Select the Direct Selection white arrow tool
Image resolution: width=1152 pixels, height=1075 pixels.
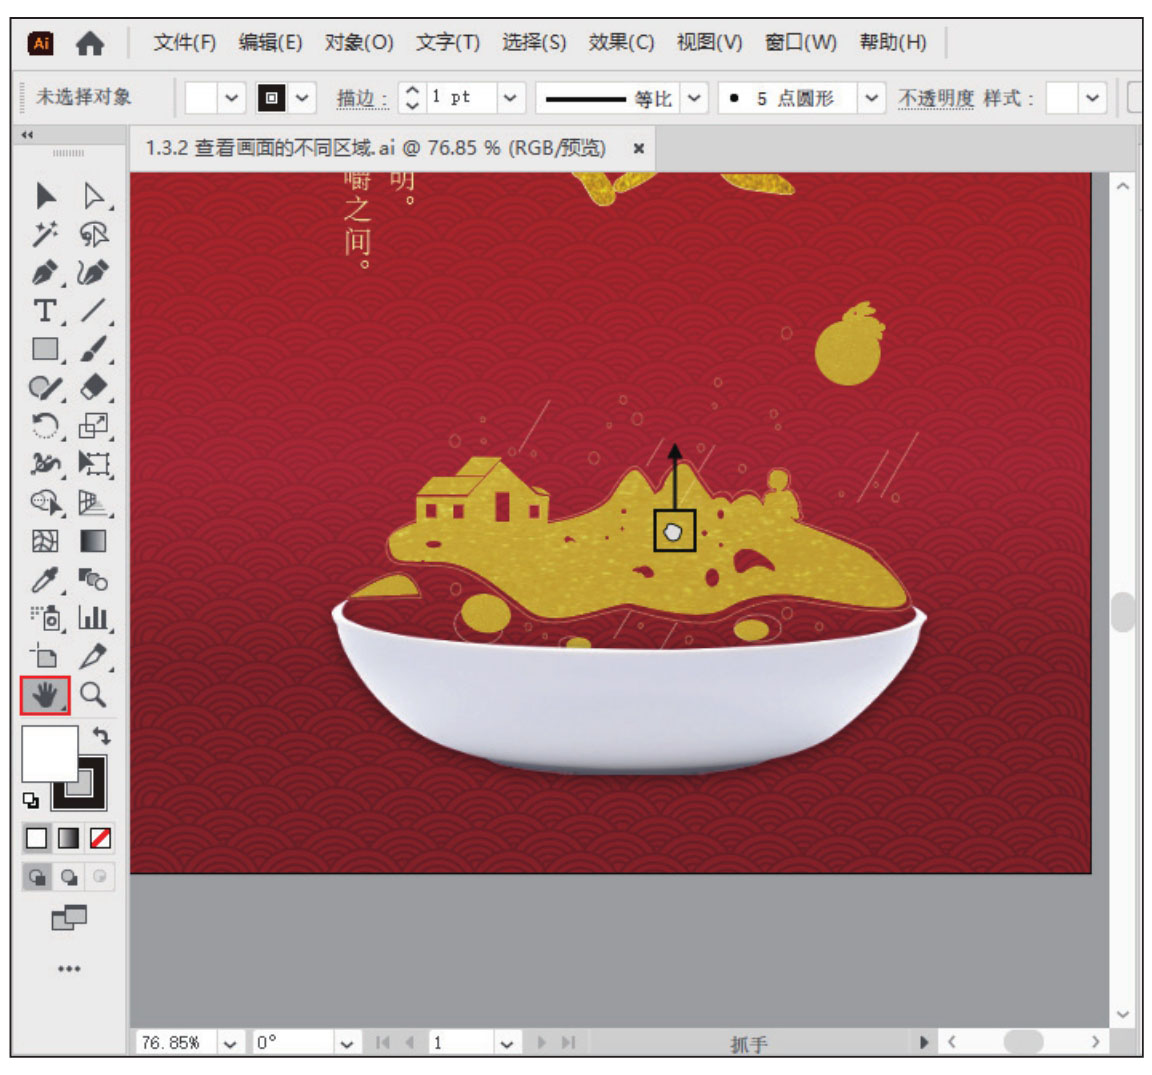pyautogui.click(x=93, y=195)
